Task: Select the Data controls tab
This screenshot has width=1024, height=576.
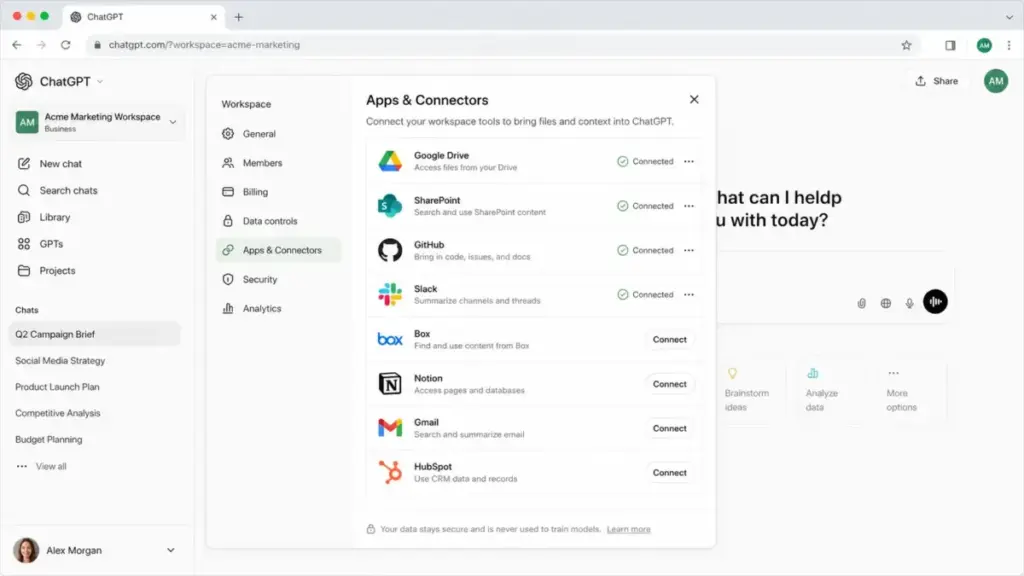Action: 279,221
